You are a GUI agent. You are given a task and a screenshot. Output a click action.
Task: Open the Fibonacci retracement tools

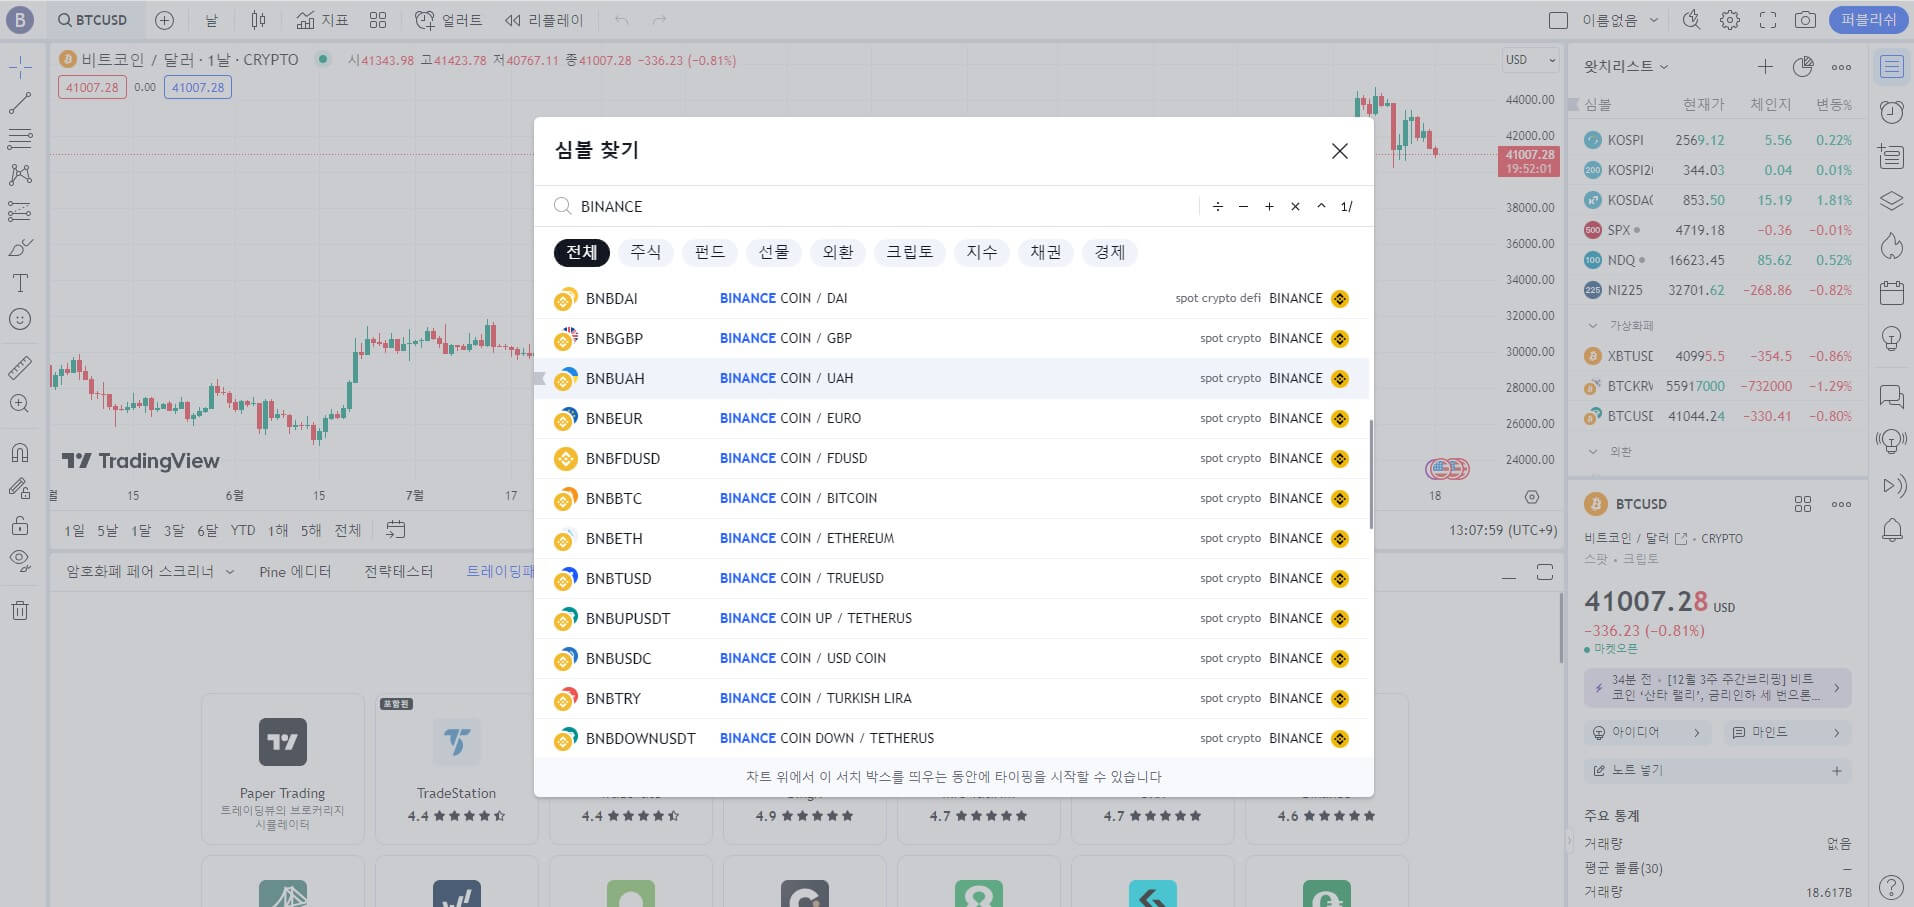[20, 139]
